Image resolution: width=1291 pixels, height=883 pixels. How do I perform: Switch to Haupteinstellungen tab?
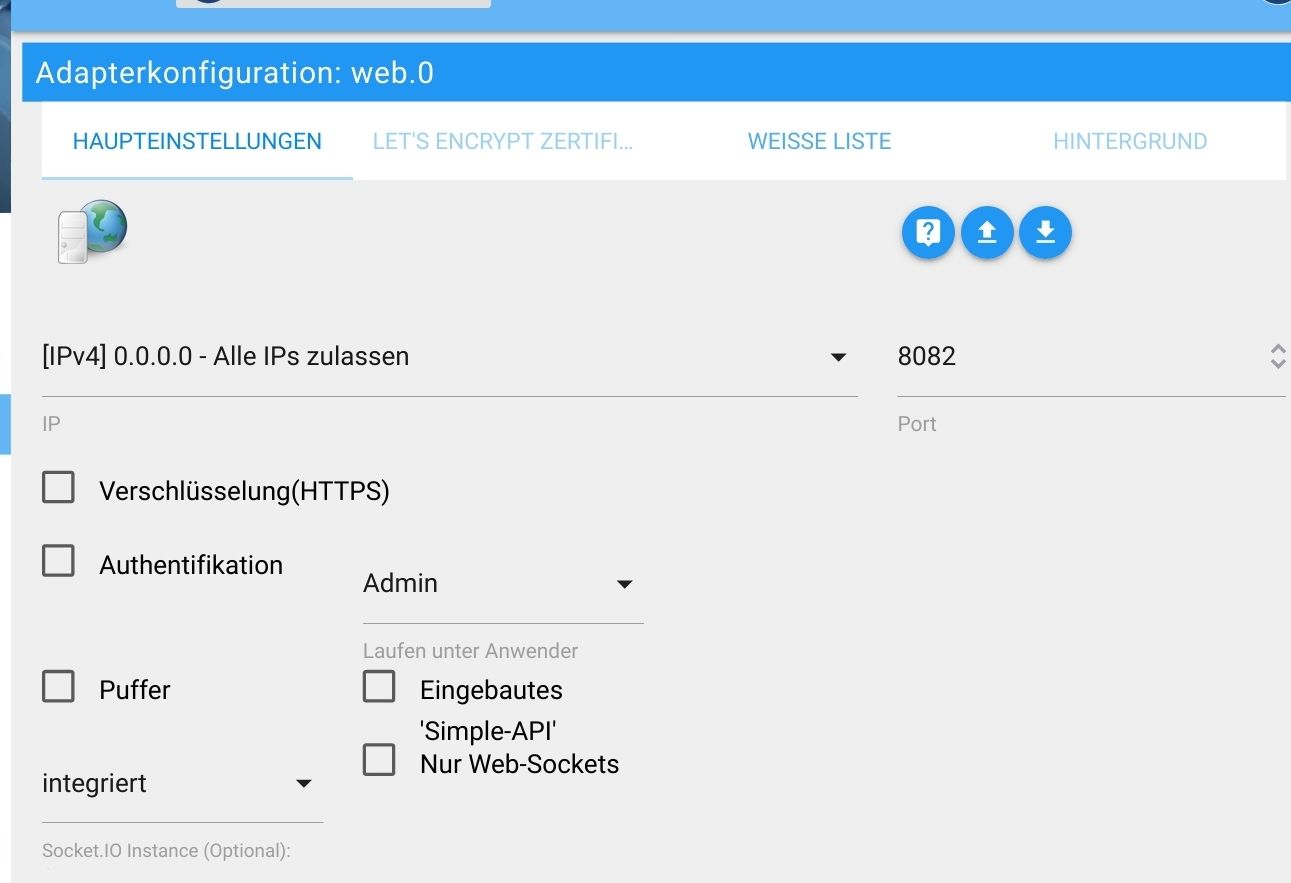[x=197, y=142]
